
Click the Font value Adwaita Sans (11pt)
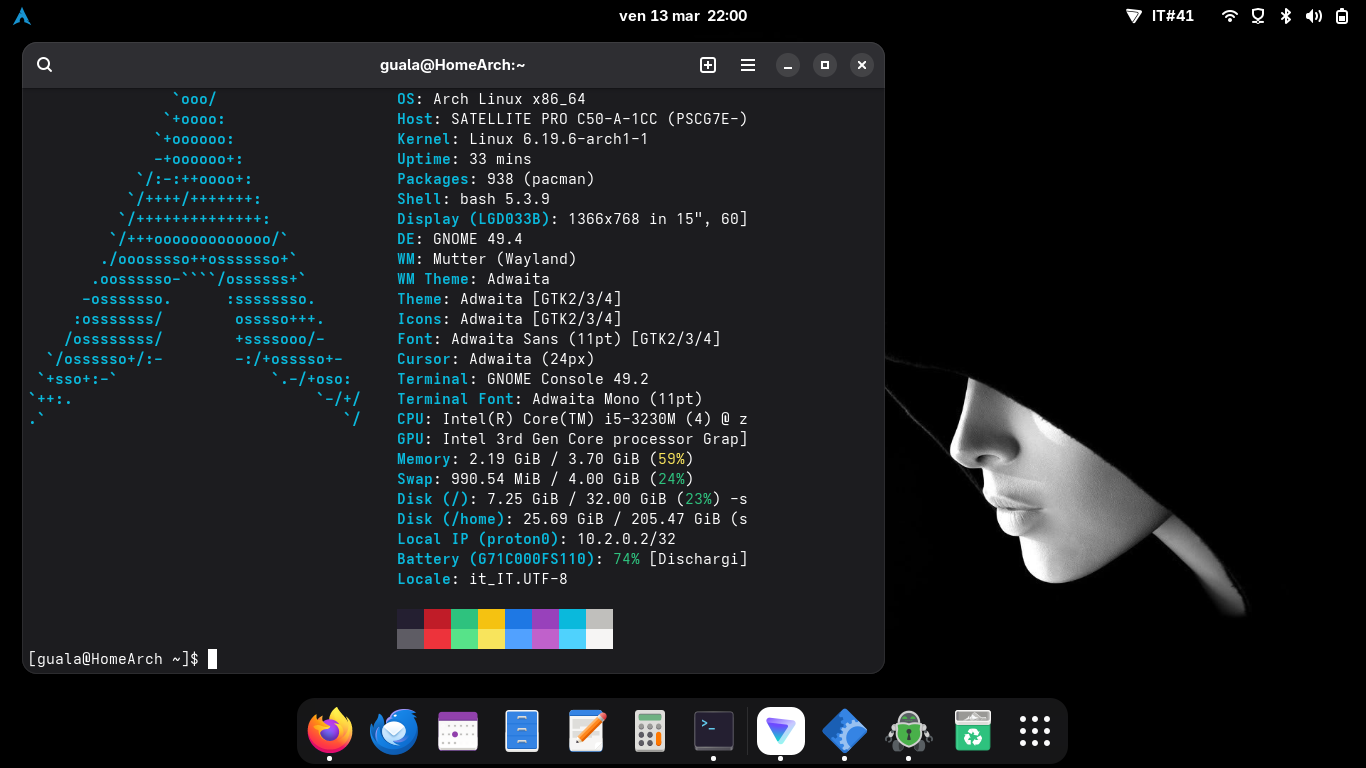tap(536, 339)
